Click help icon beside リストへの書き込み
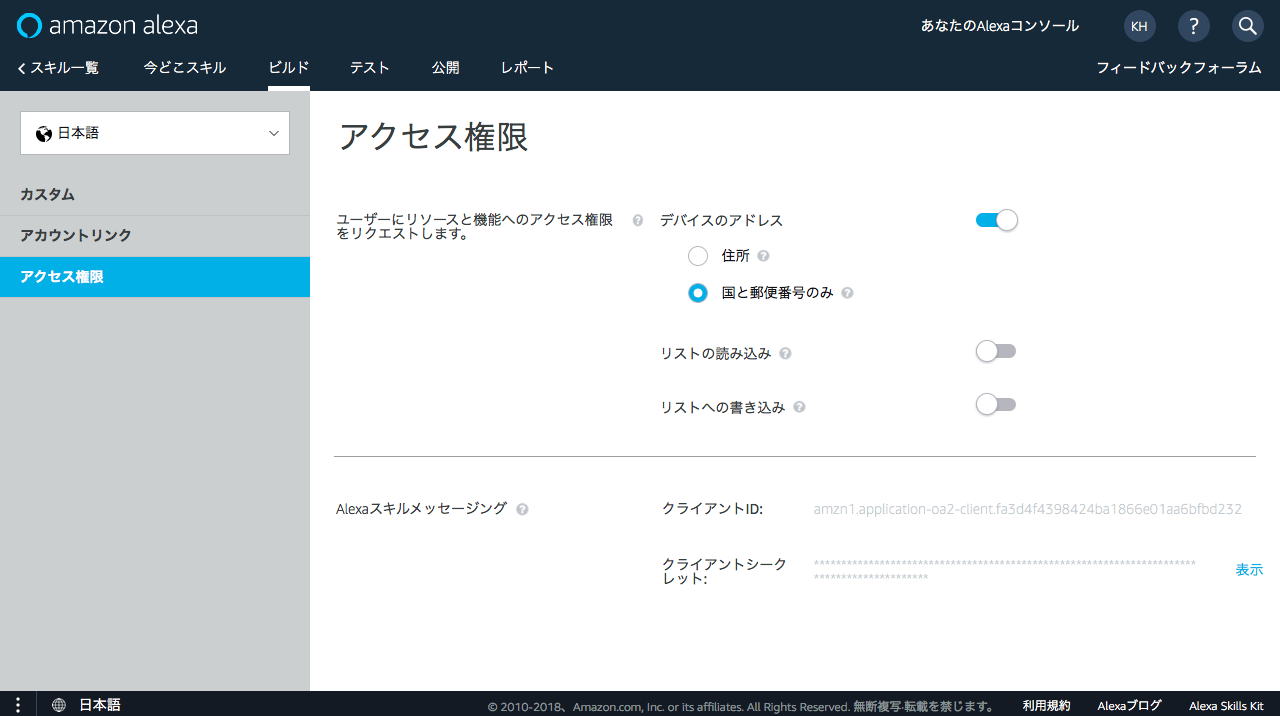This screenshot has width=1280, height=716. pyautogui.click(x=799, y=407)
